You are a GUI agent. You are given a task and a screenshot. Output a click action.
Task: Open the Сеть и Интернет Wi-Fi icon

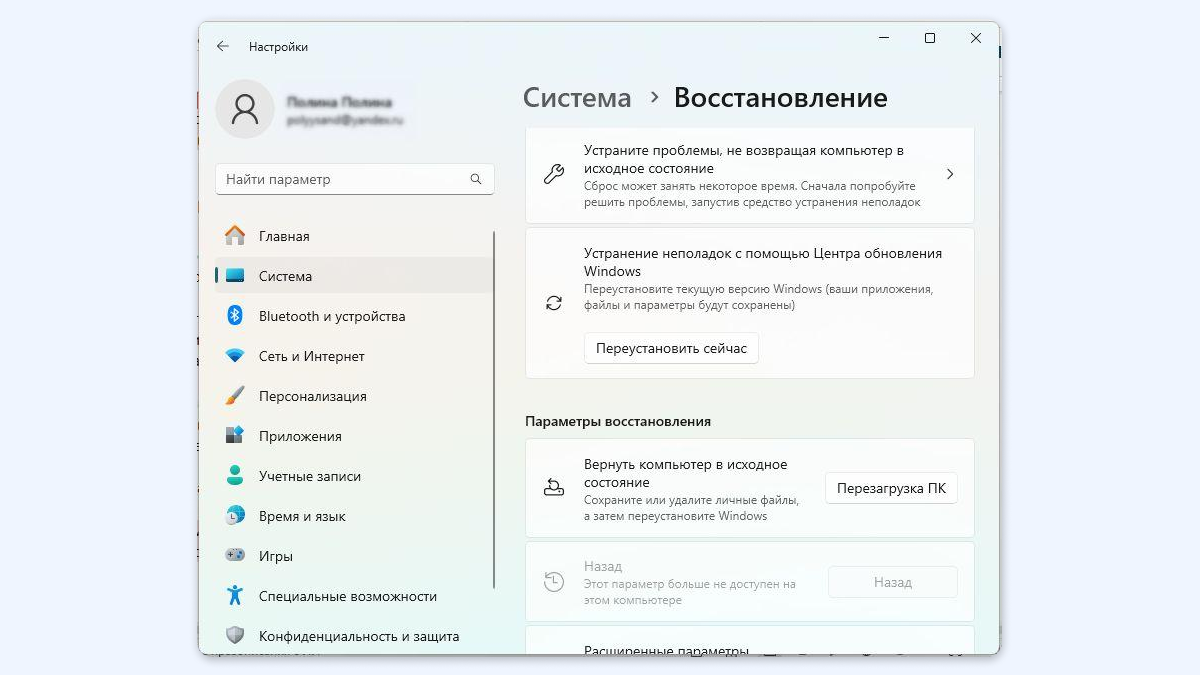point(235,356)
